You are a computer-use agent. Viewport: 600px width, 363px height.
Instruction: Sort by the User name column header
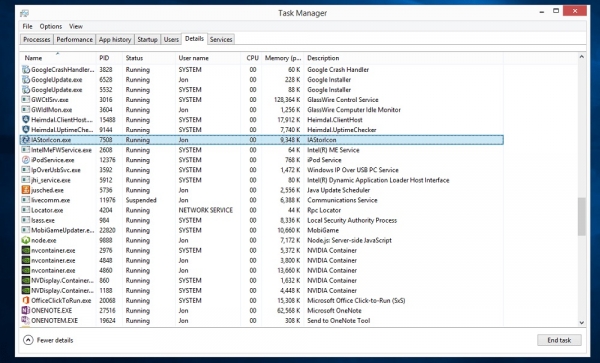pyautogui.click(x=208, y=58)
